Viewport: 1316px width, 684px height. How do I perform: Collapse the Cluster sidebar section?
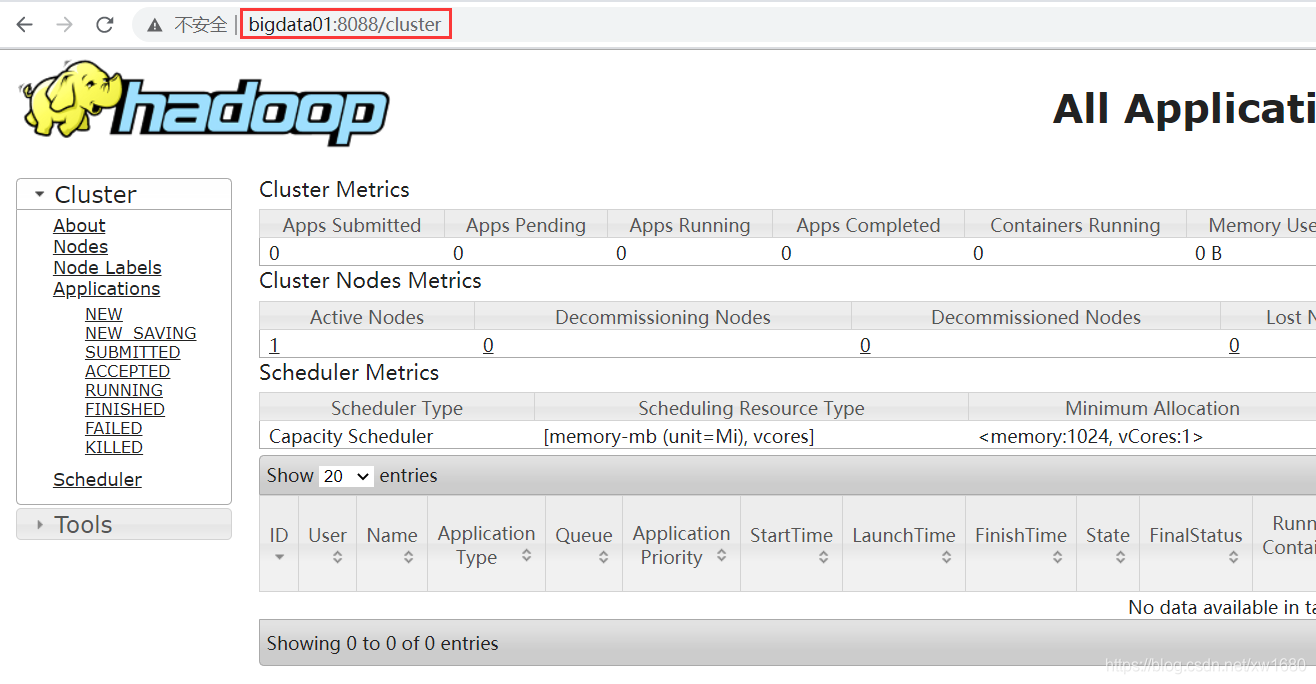point(40,194)
